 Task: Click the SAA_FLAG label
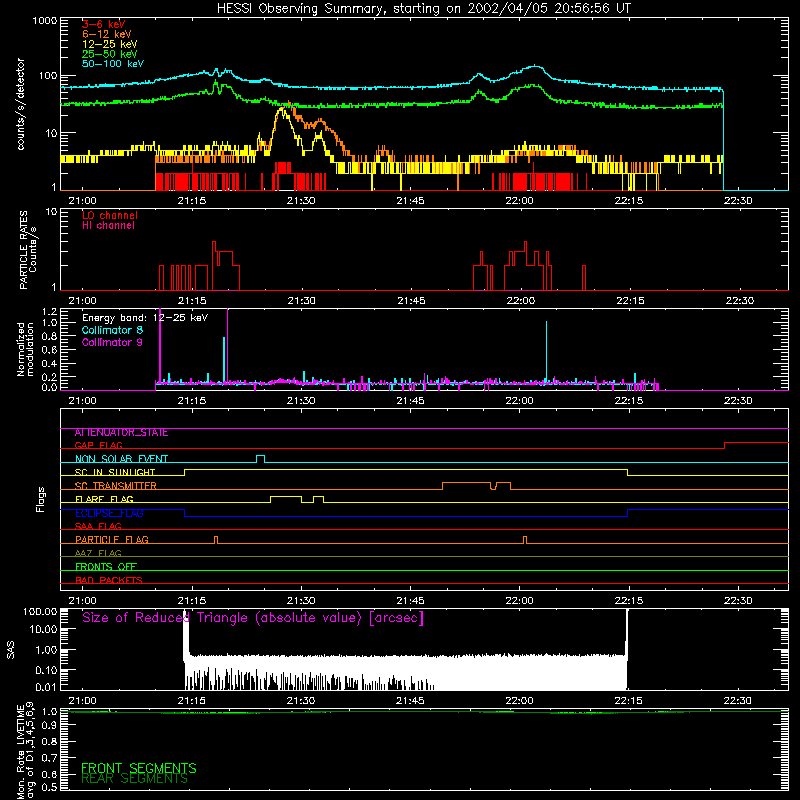point(98,527)
